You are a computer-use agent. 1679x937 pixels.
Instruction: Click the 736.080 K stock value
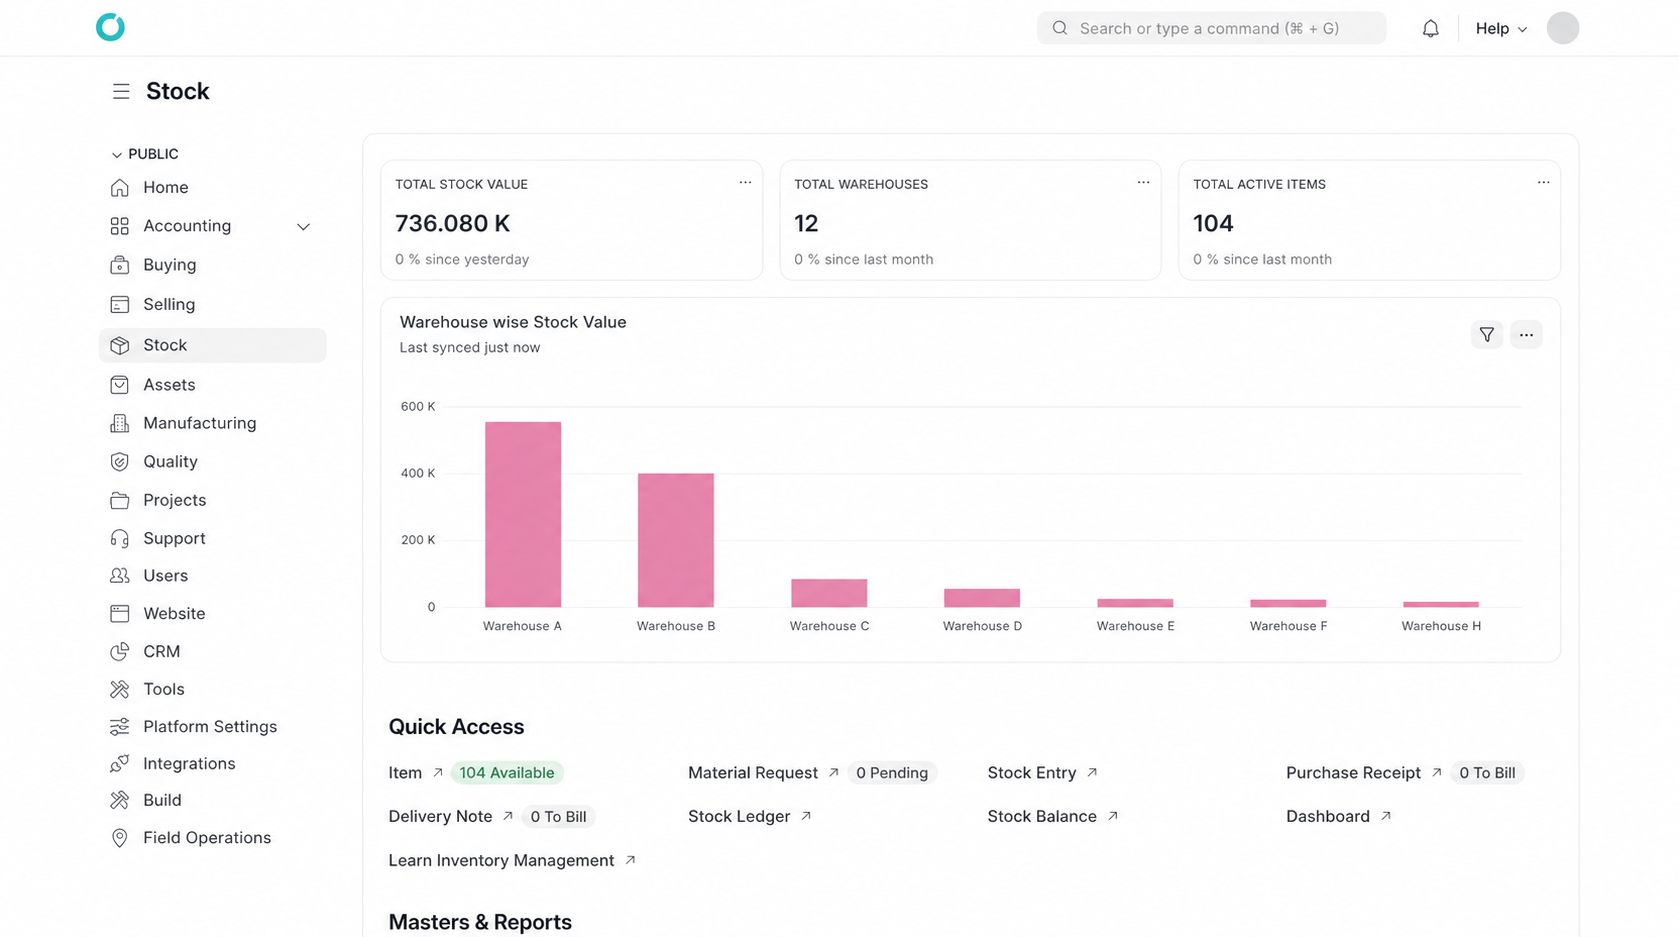click(x=453, y=223)
